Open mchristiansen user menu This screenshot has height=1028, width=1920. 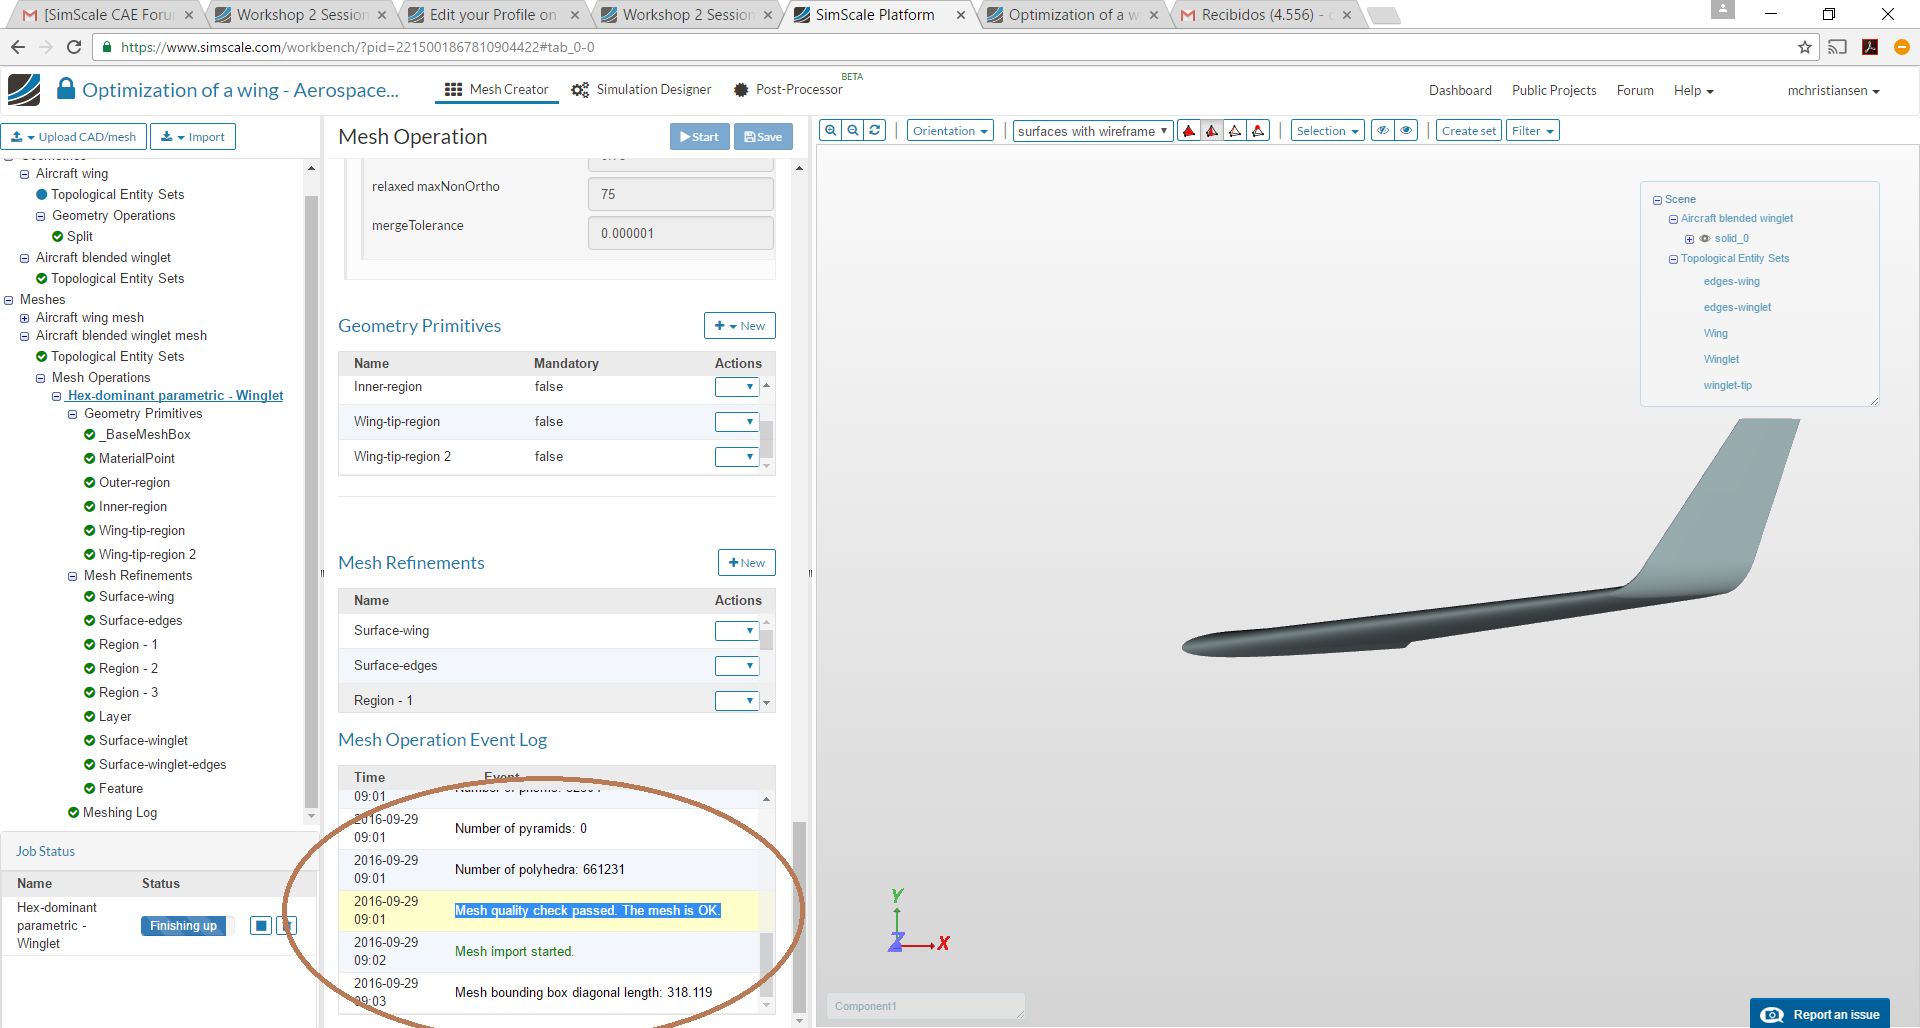point(1833,90)
